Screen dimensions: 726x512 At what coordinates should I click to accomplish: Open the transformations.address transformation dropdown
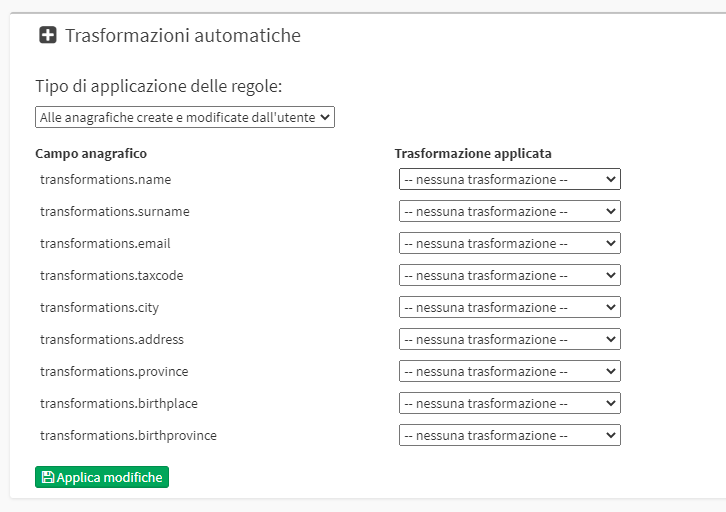[x=510, y=339]
